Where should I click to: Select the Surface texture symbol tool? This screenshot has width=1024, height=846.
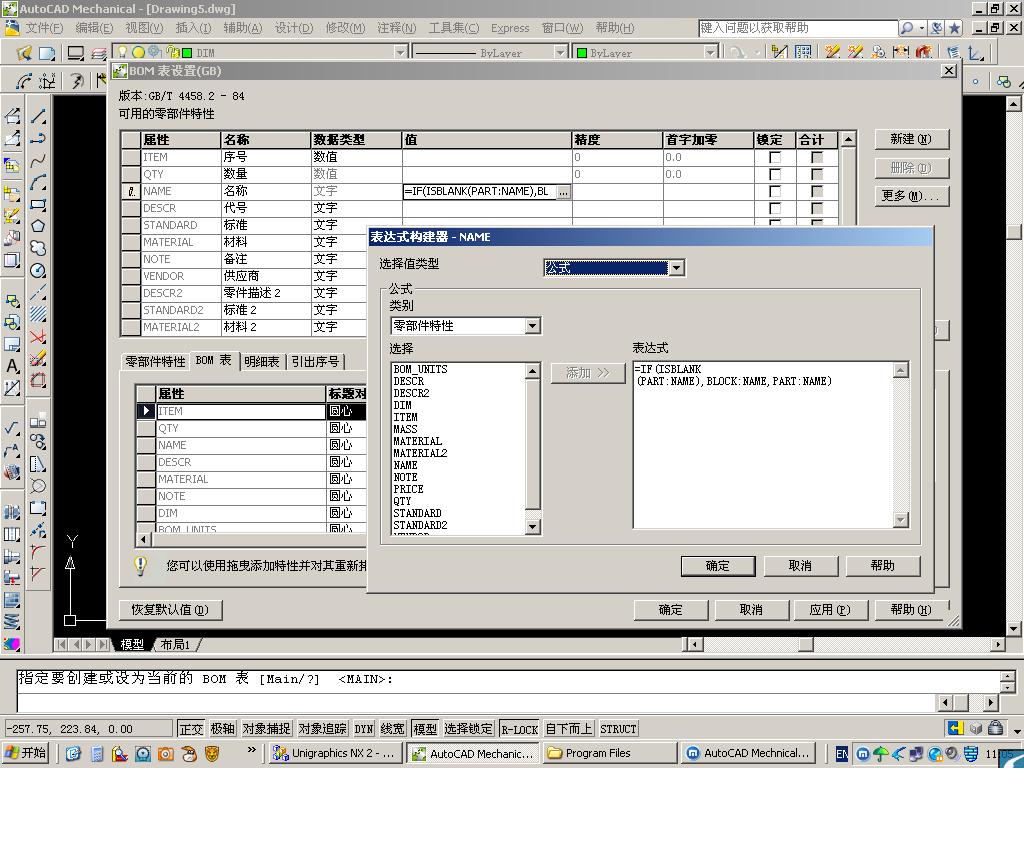click(12, 428)
